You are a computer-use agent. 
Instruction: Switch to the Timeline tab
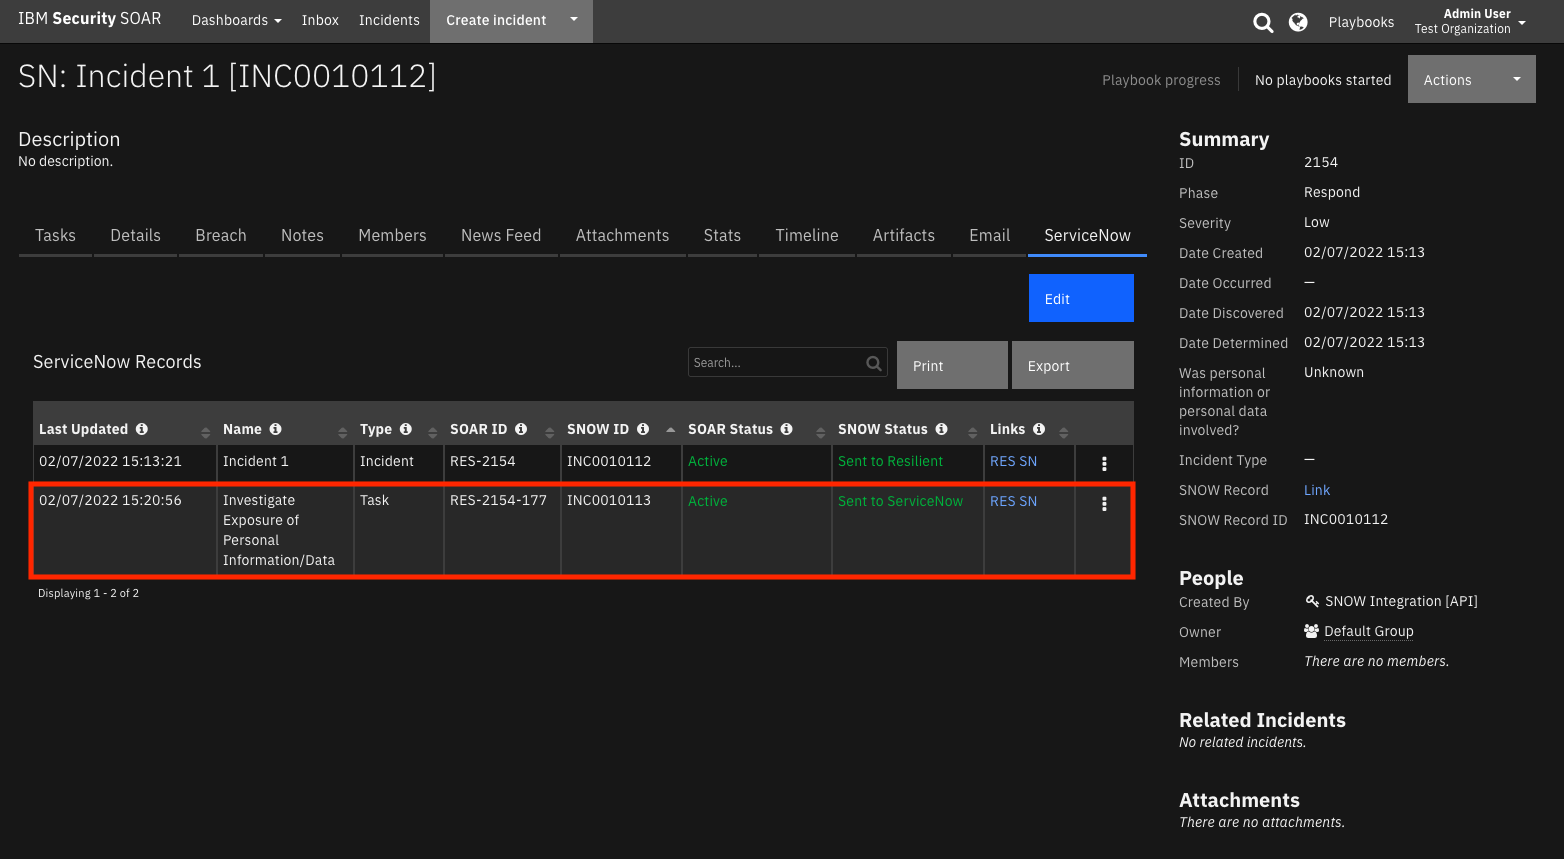pos(806,235)
